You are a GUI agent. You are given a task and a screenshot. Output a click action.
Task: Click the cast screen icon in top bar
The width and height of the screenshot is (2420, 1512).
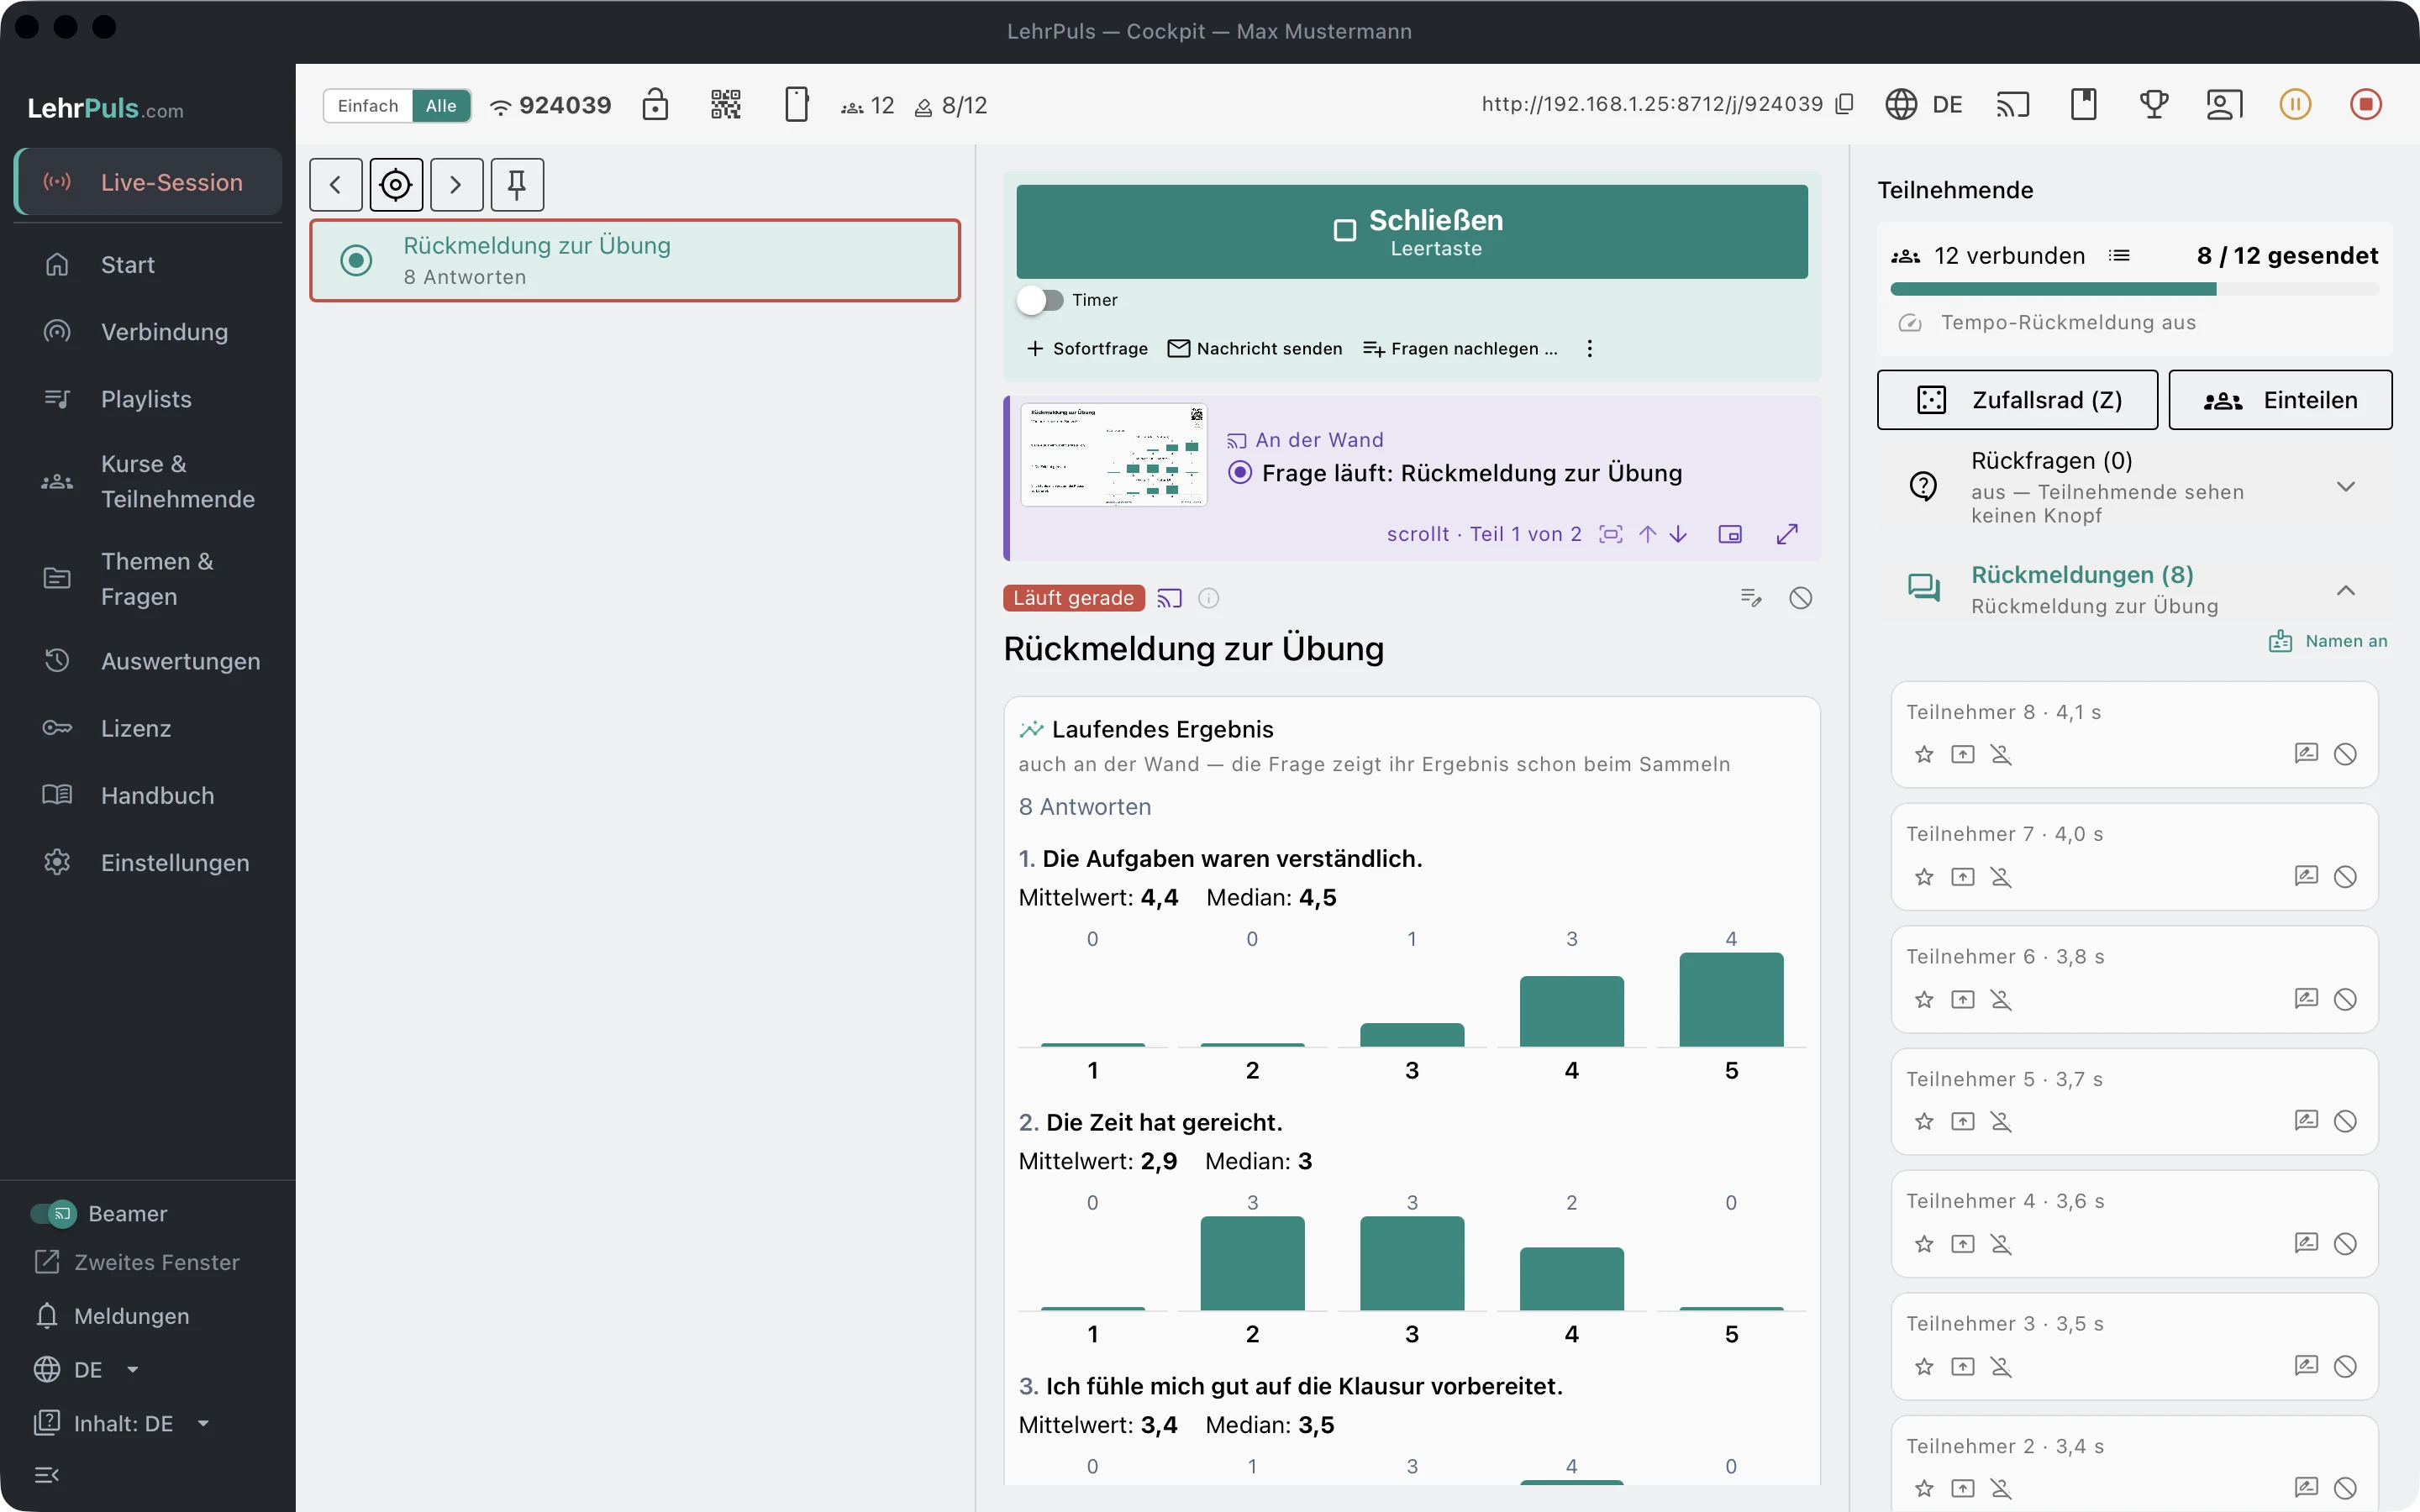(x=2013, y=104)
